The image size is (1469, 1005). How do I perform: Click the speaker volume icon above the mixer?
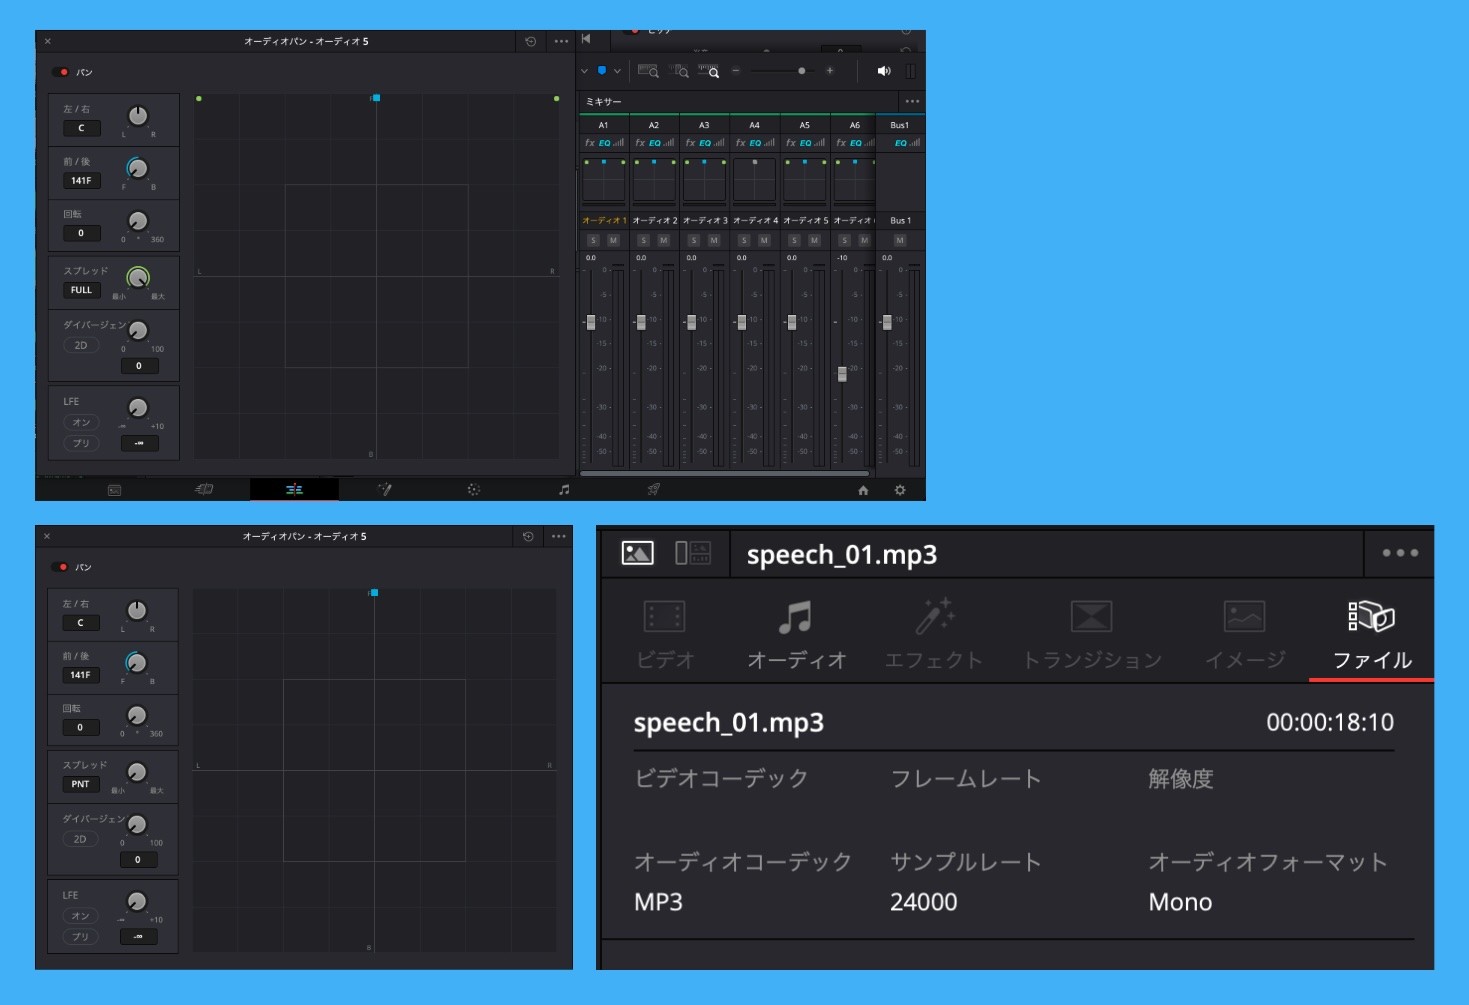click(x=884, y=71)
